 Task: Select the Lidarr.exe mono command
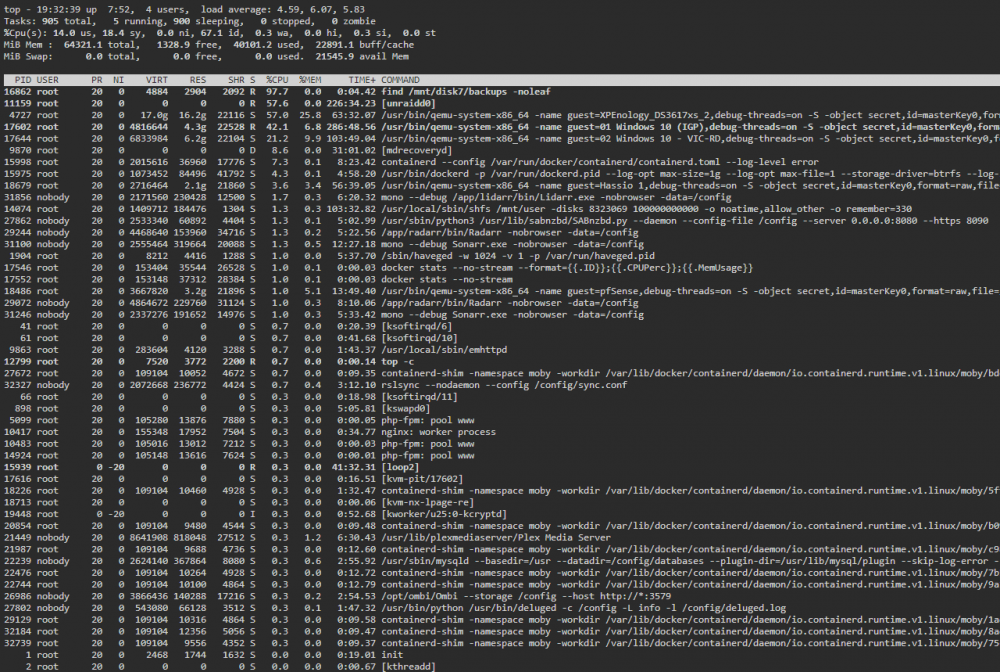[x=556, y=198]
